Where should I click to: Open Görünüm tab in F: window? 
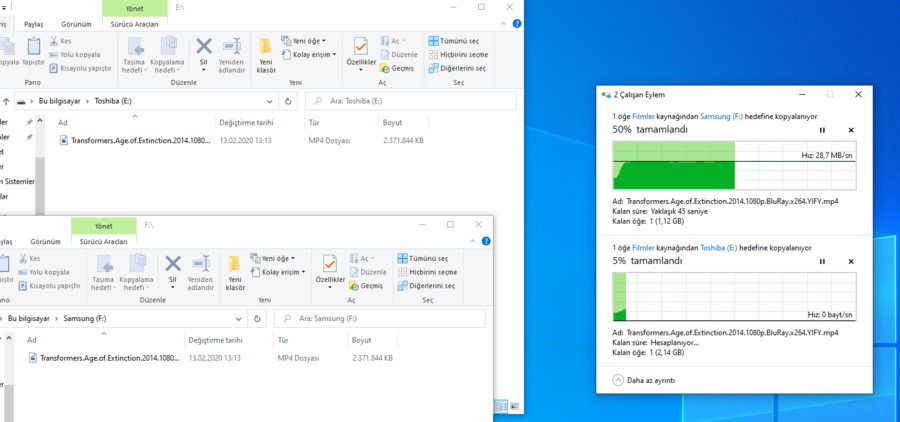45,242
